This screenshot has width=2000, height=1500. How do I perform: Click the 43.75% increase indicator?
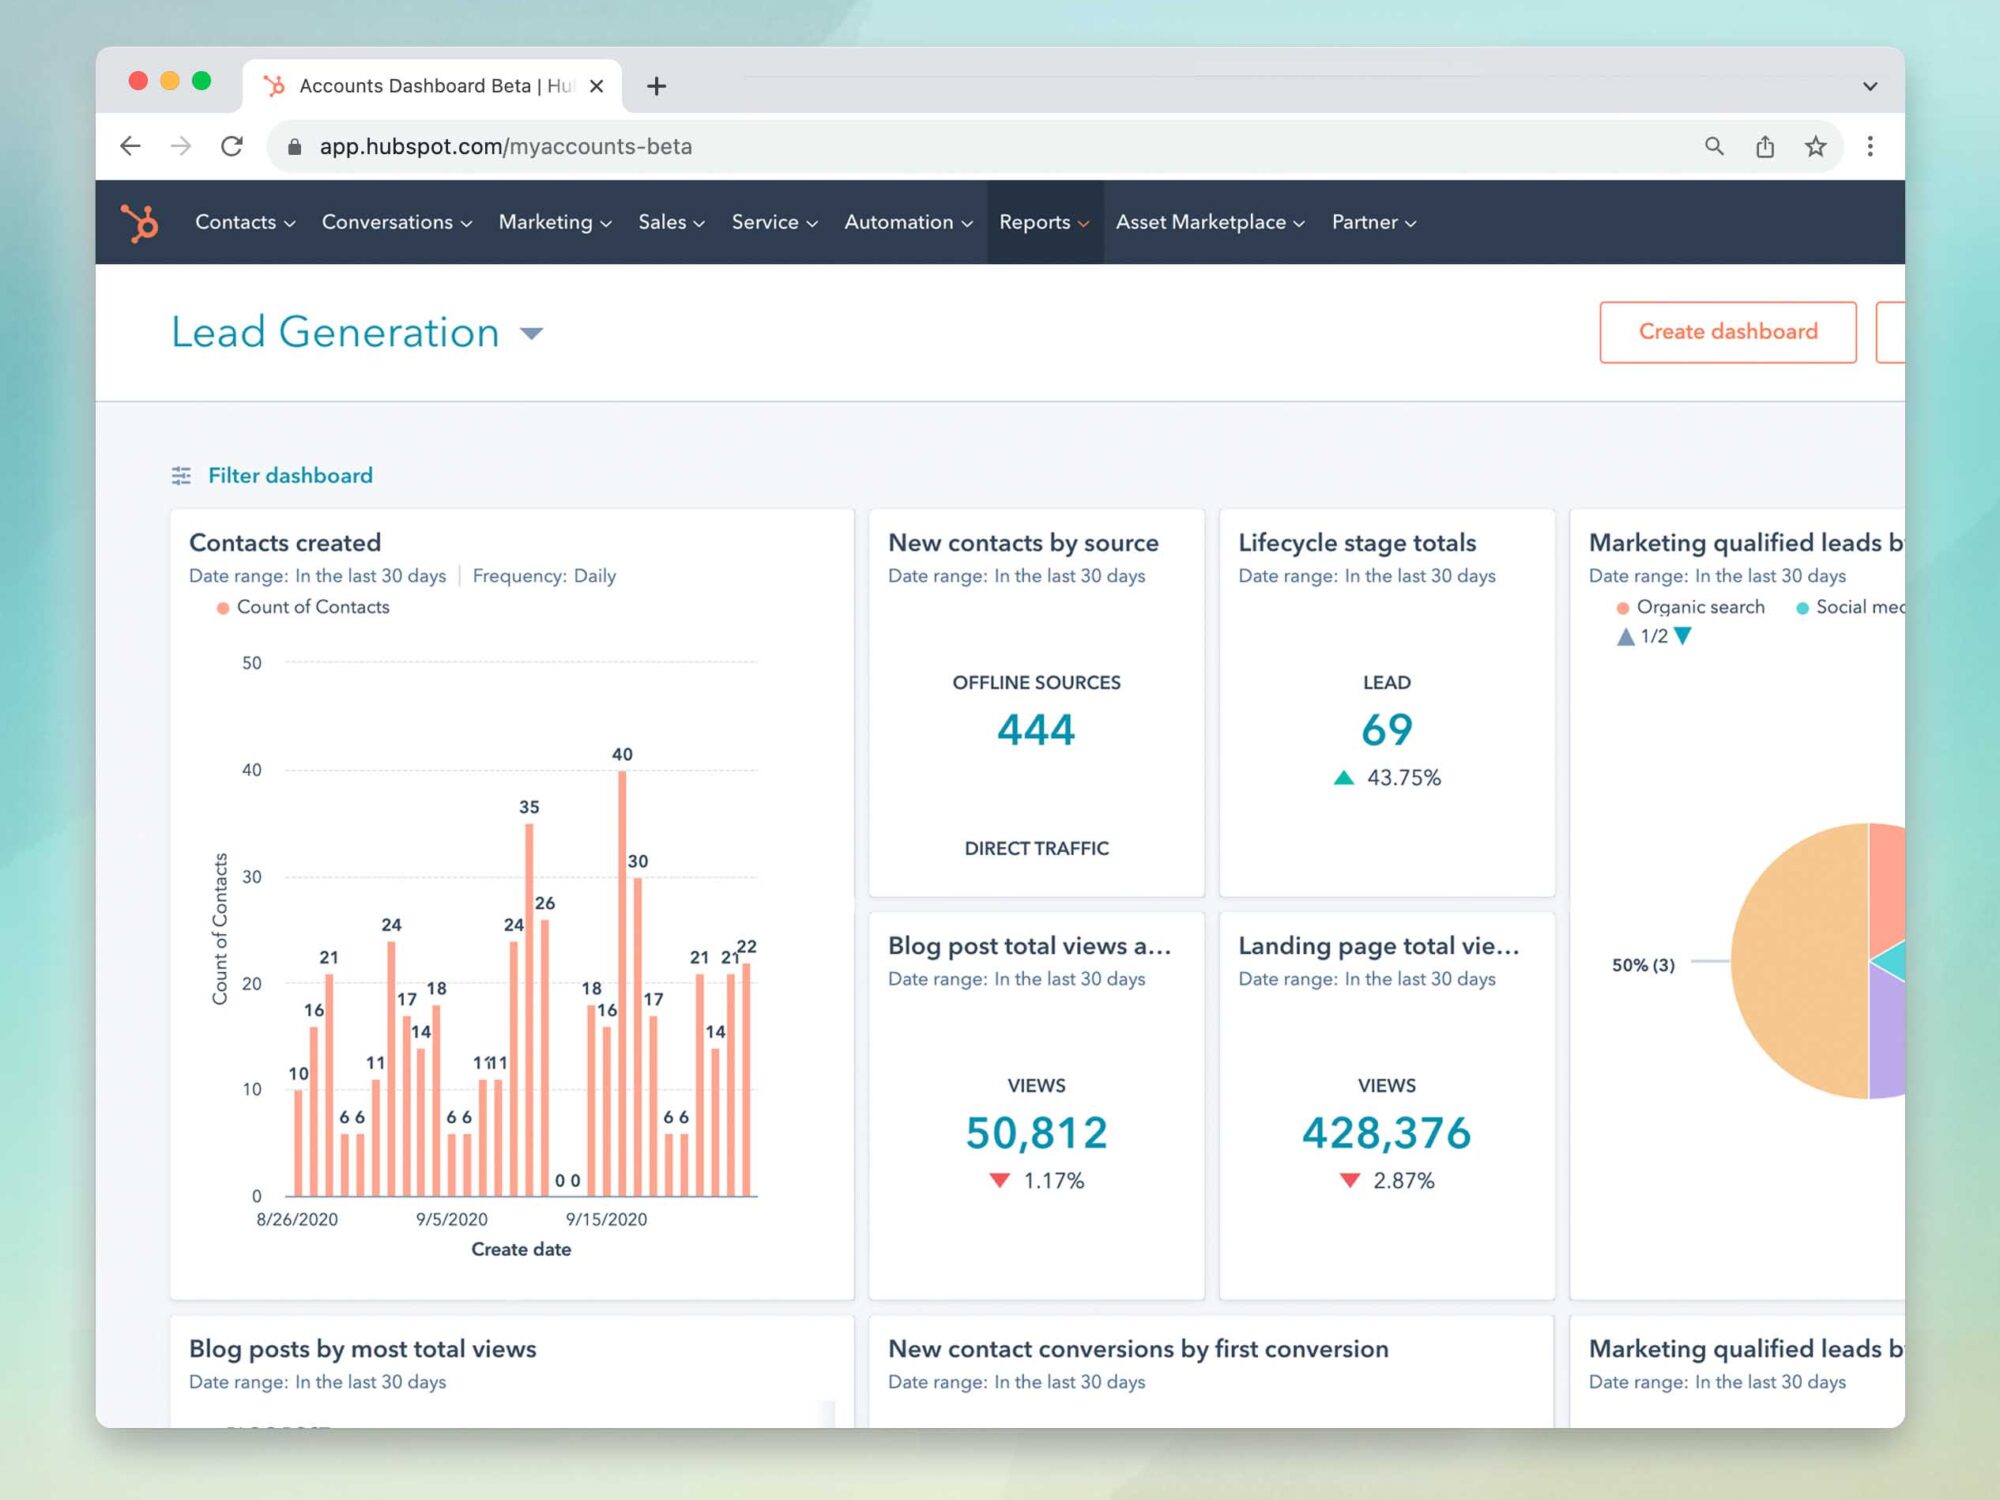pos(1388,778)
